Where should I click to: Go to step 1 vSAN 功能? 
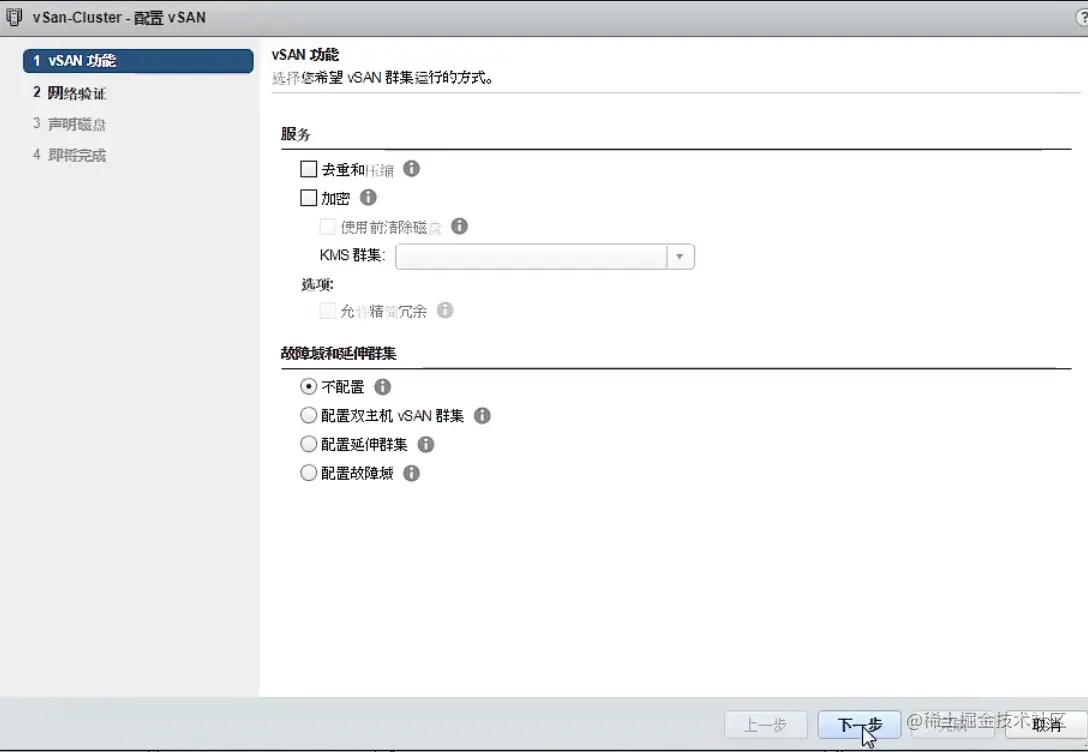[138, 61]
